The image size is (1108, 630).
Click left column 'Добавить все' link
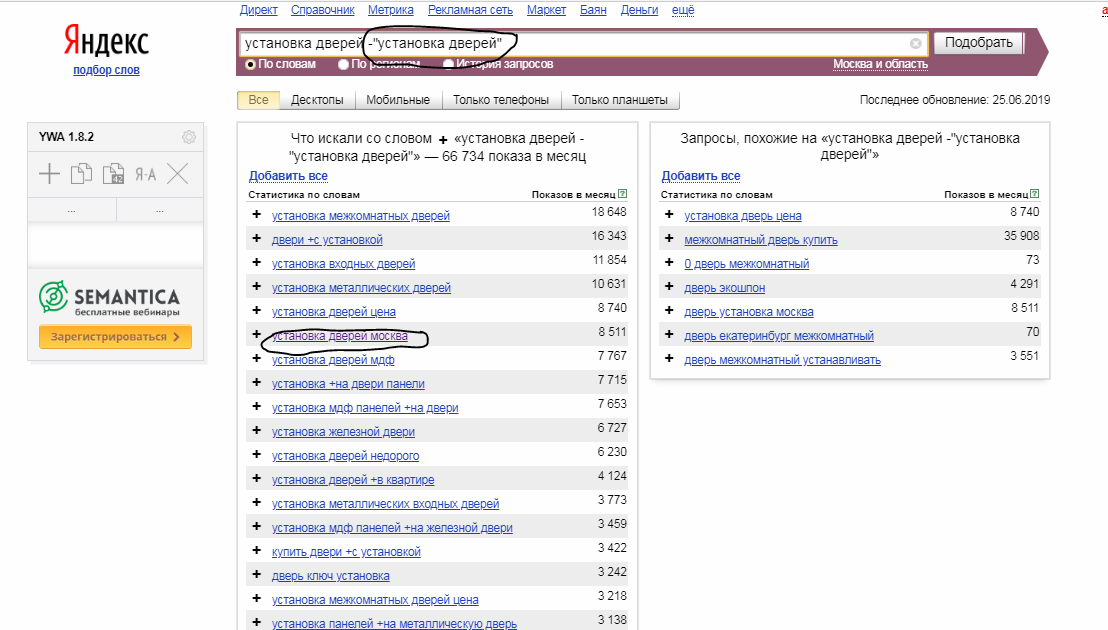288,175
